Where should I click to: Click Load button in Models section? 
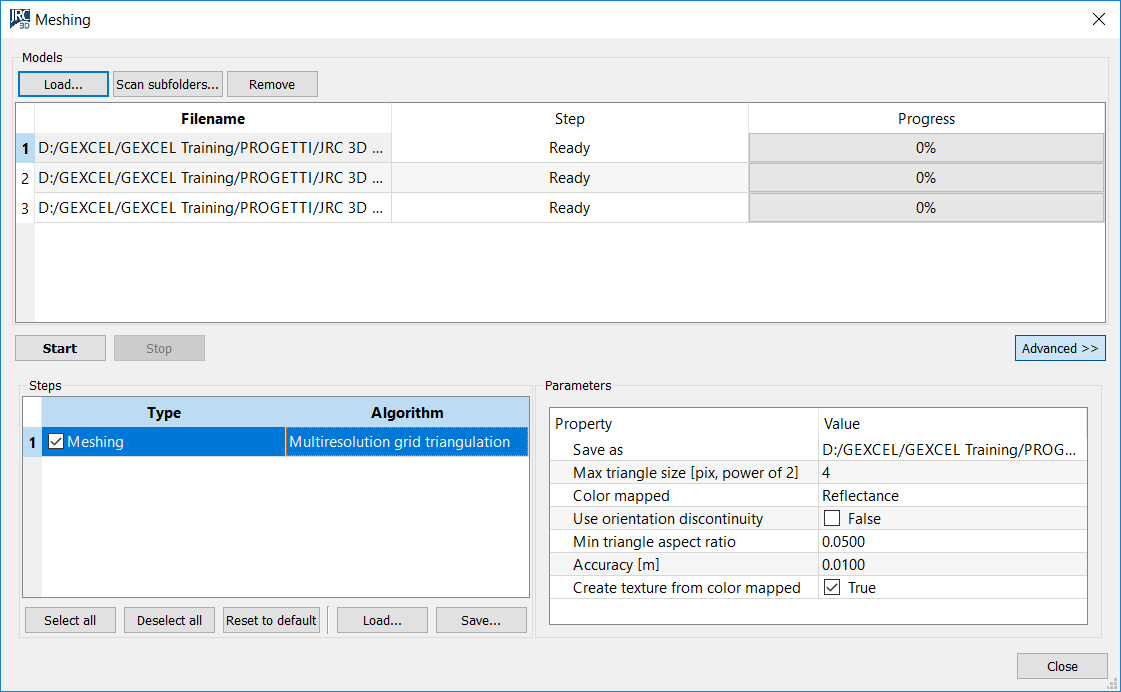pyautogui.click(x=63, y=84)
